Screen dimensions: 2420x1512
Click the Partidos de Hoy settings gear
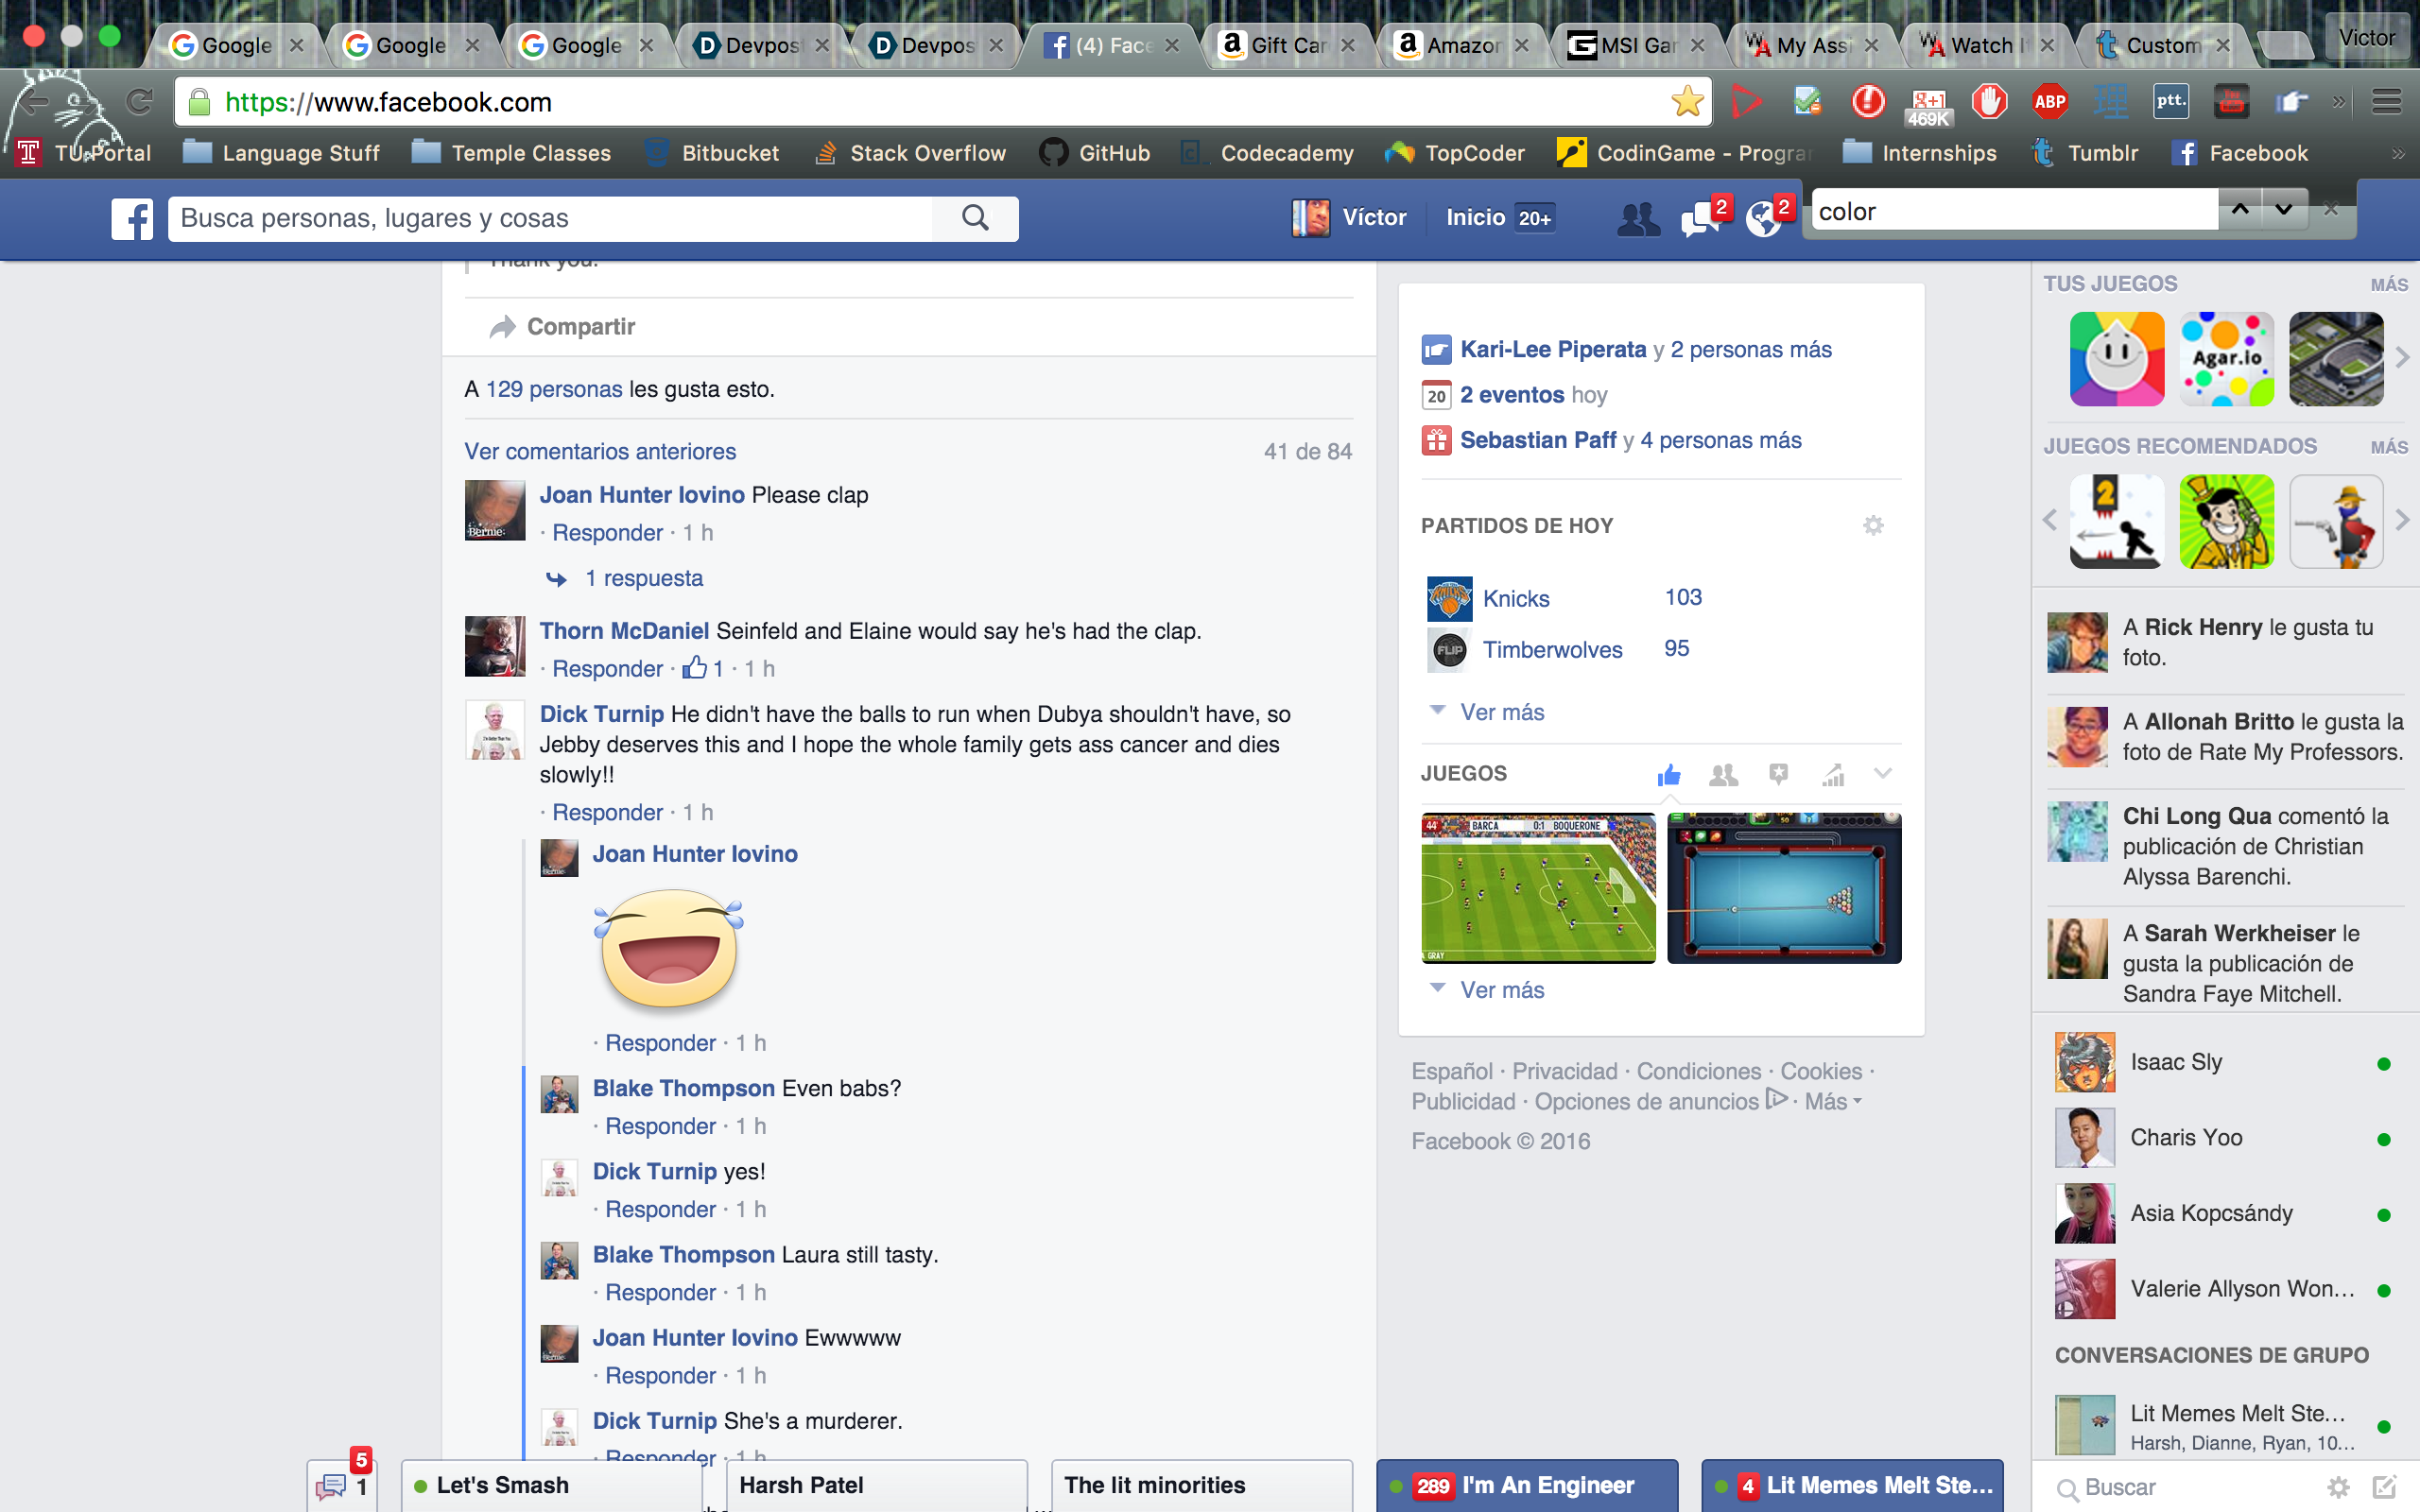tap(1873, 525)
